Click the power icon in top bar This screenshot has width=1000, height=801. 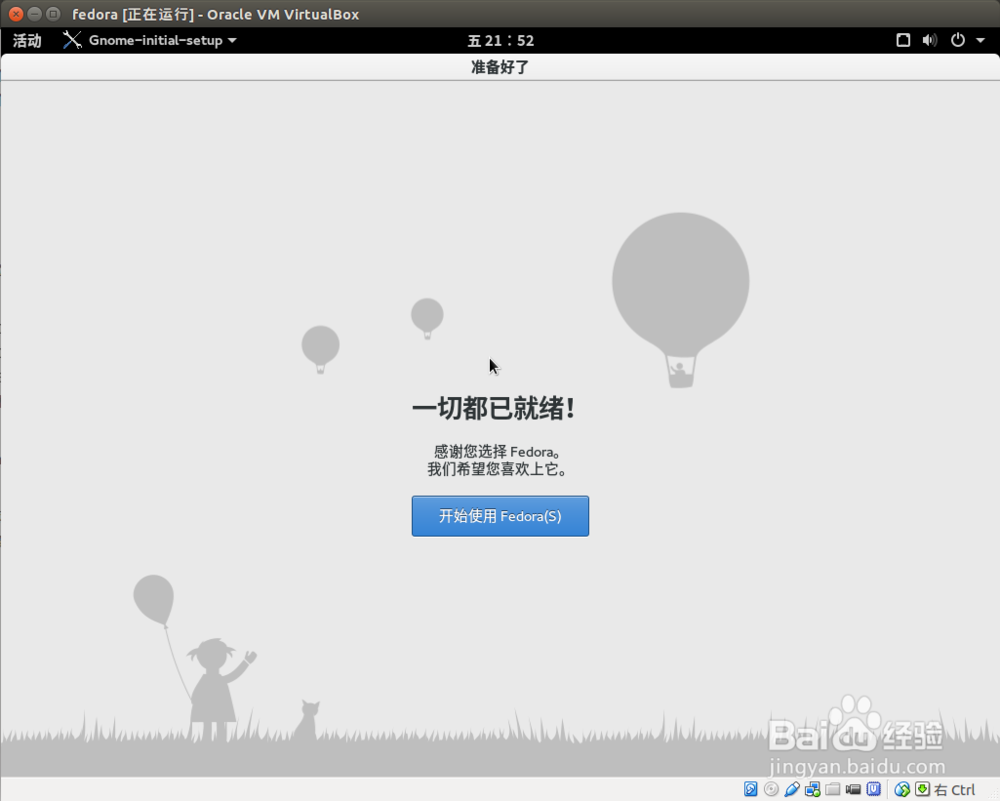coord(958,40)
